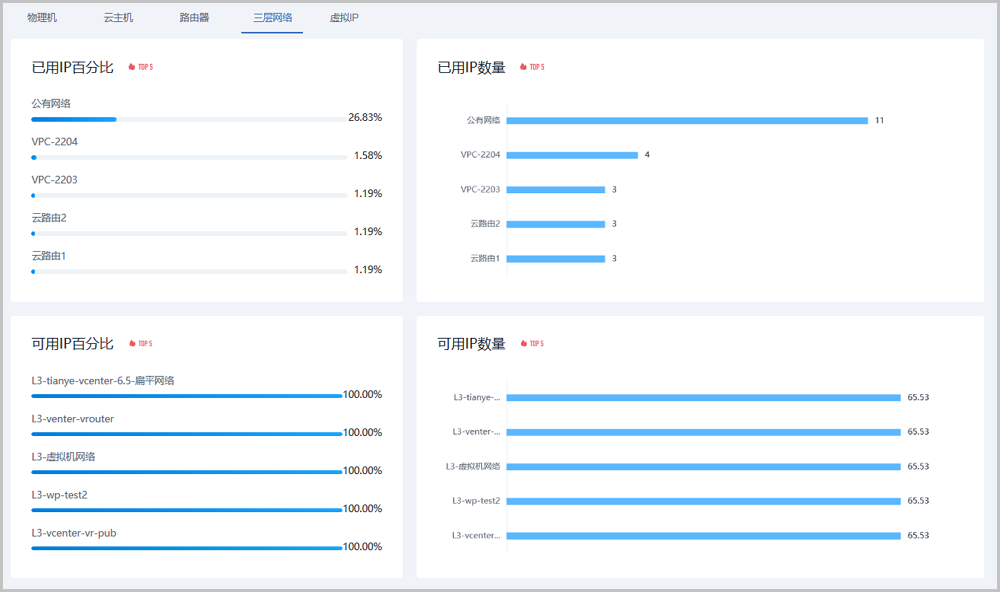This screenshot has width=1000, height=592.
Task: Select the L3-vcenter-vr-pub network name
Action: pos(74,533)
